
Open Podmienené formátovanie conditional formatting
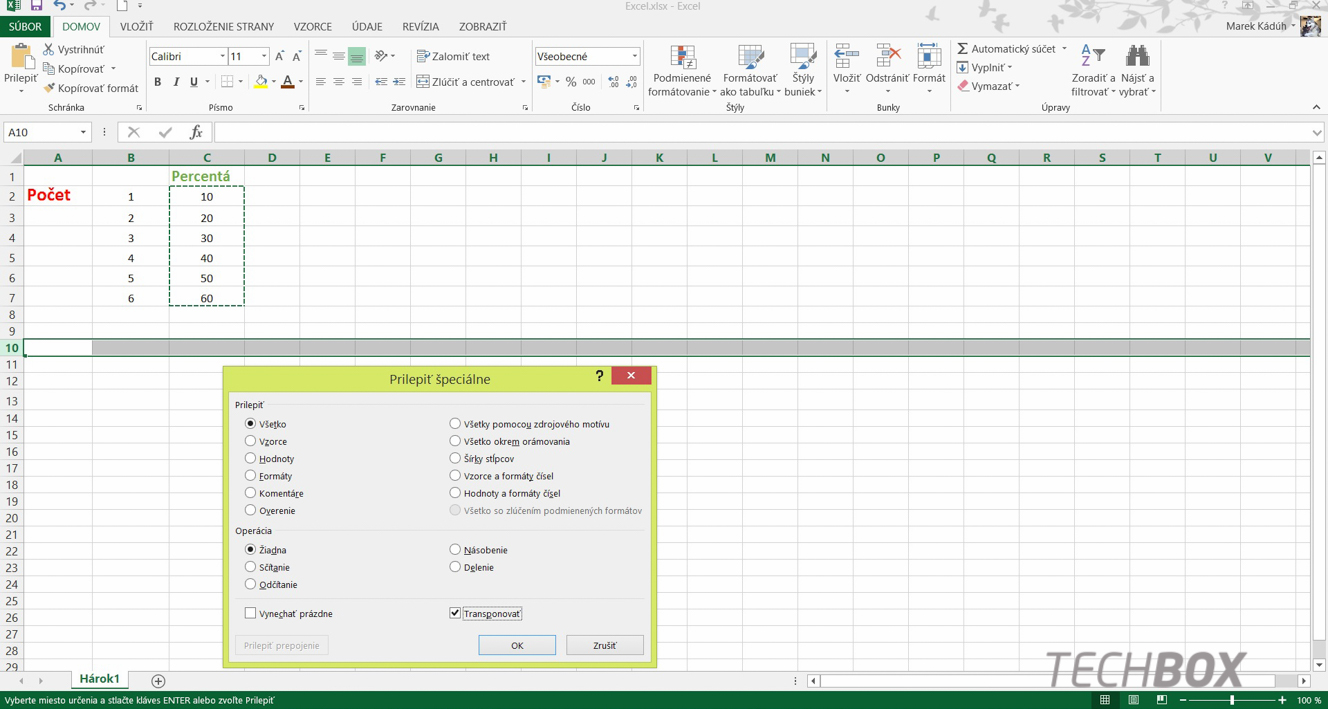click(x=682, y=70)
